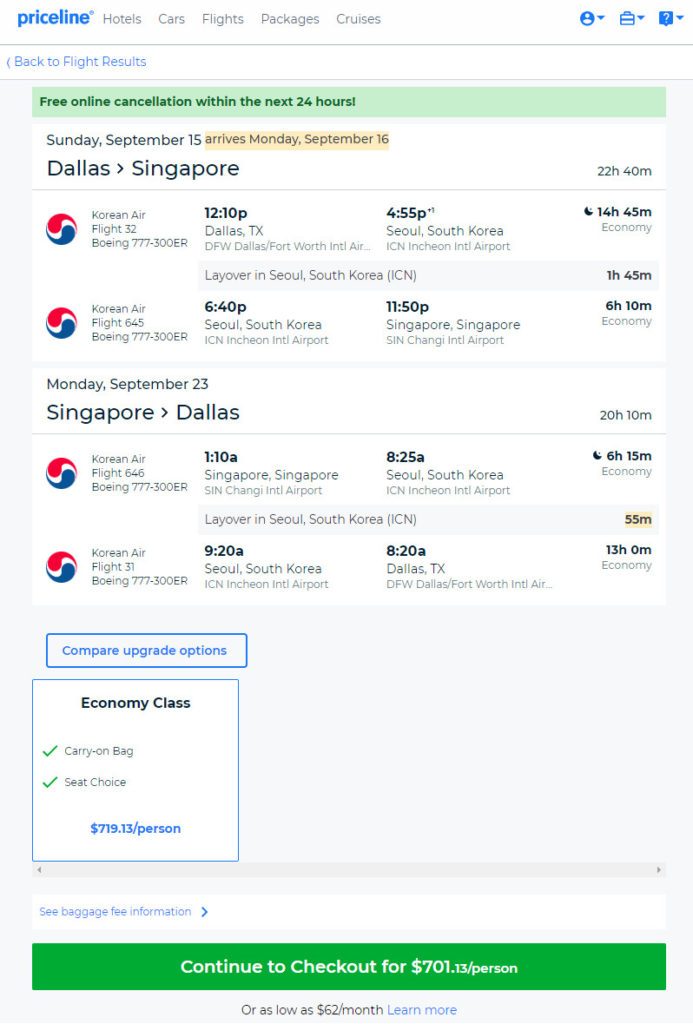
Task: Click the Korean Air logo for Flight 646
Action: 61,473
